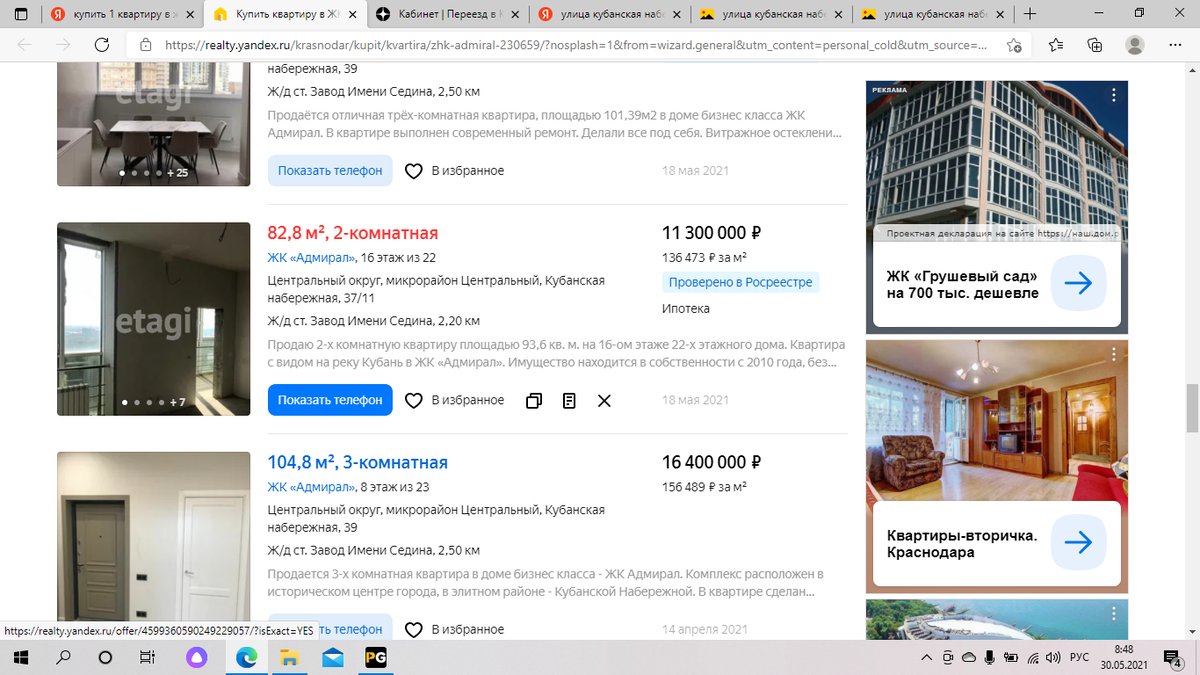This screenshot has width=1200, height=675.
Task: Show phone for the 101,39м2 listing
Action: pos(330,171)
